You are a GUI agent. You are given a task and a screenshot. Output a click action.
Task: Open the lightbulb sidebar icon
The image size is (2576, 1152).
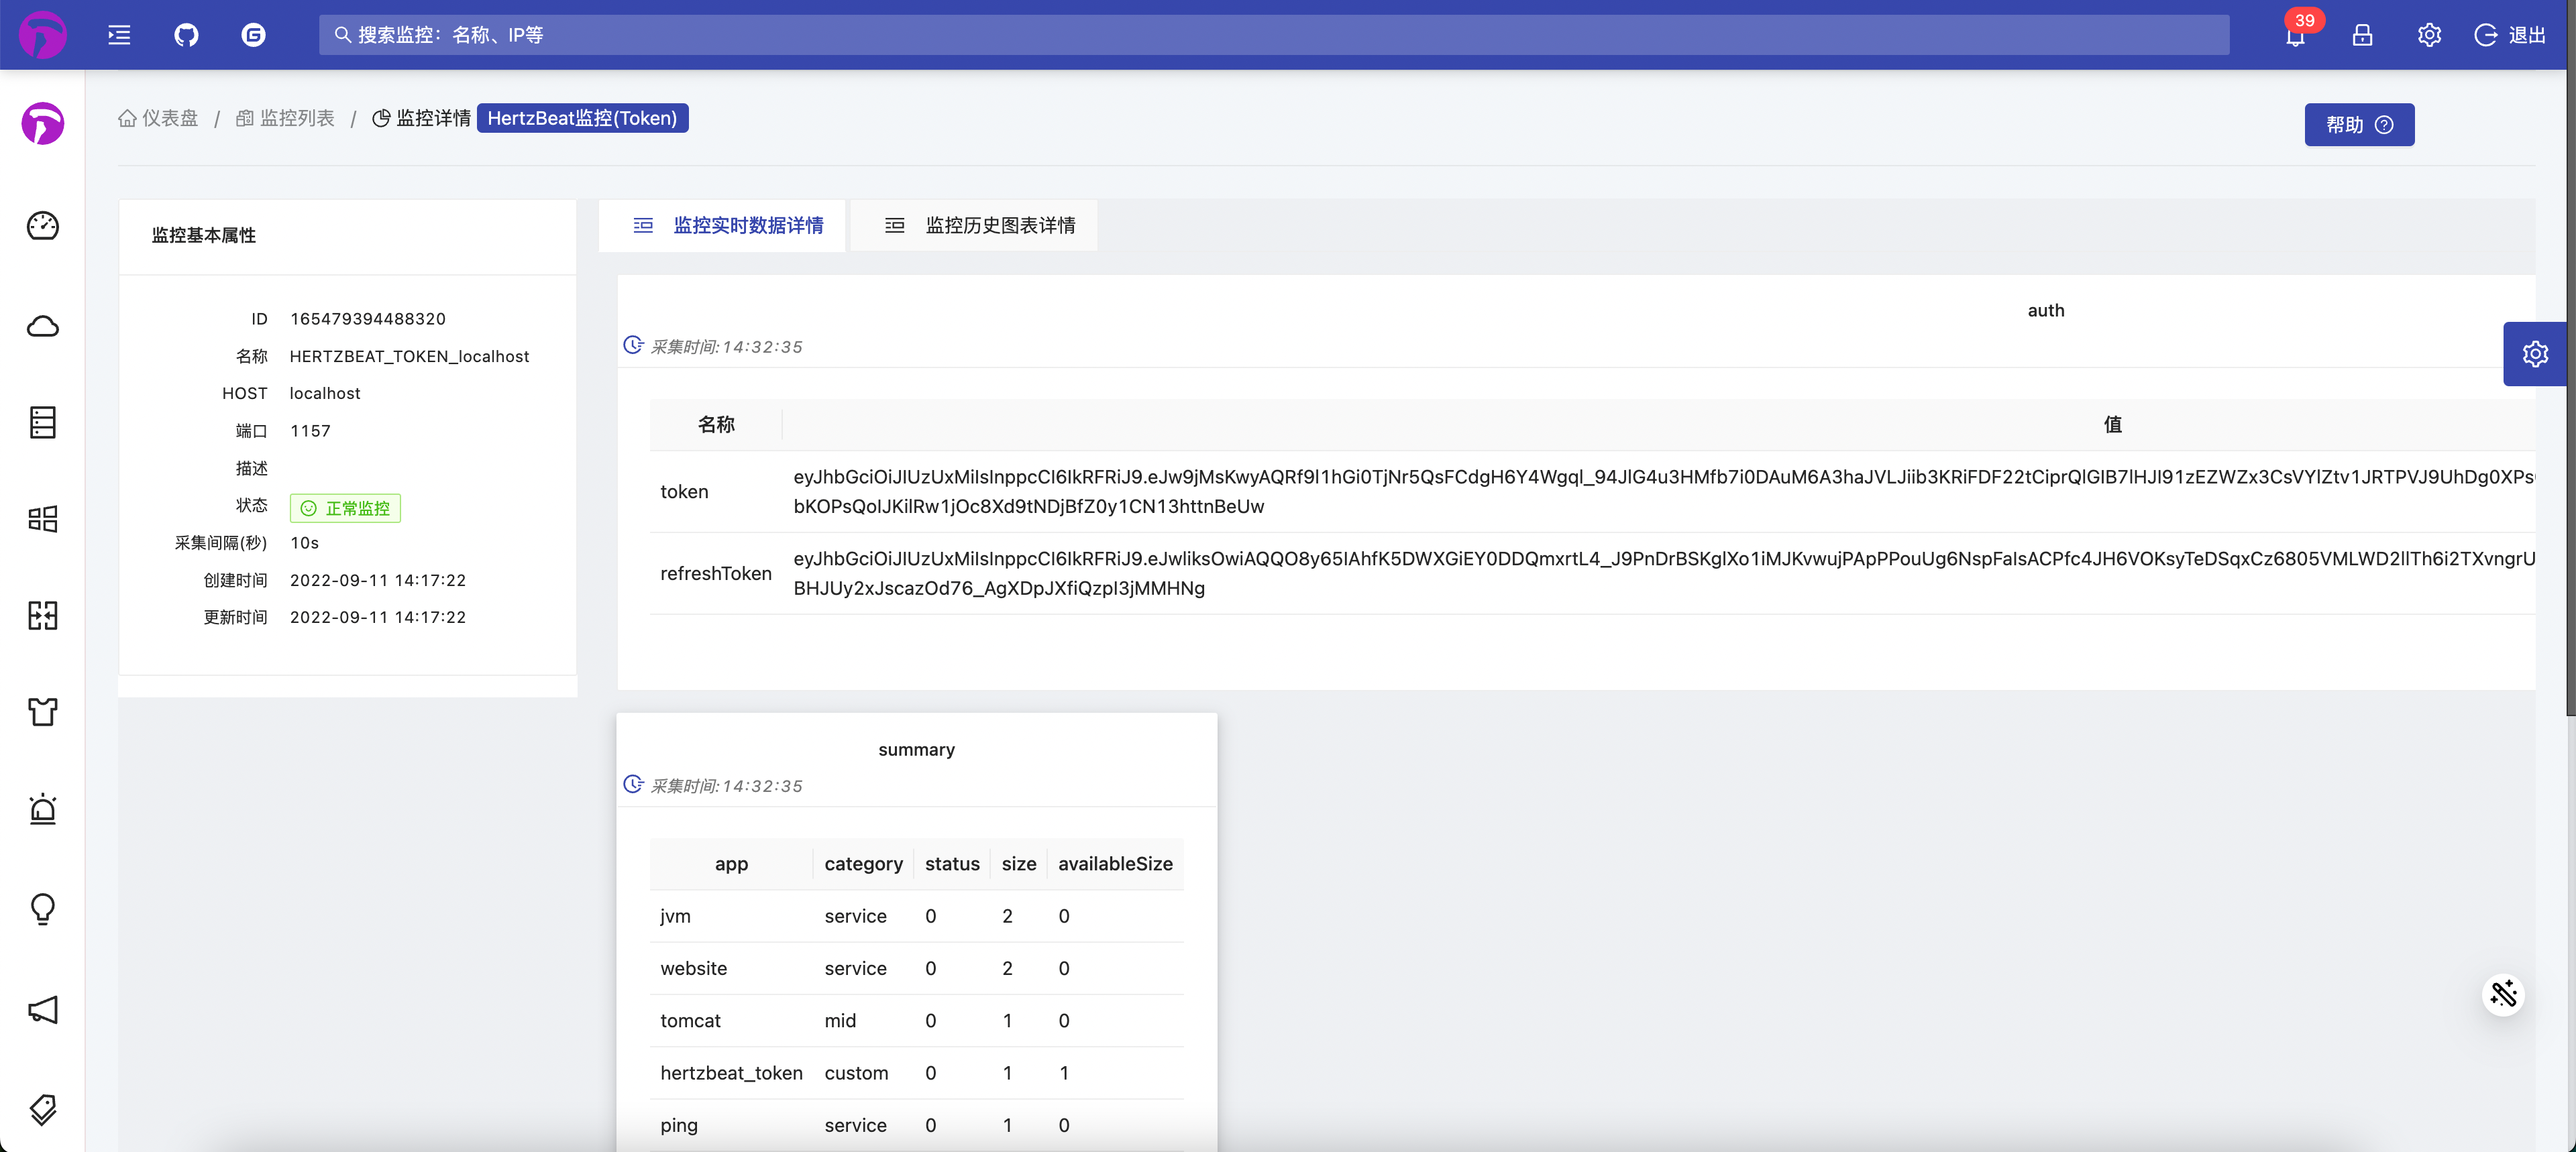(x=43, y=908)
